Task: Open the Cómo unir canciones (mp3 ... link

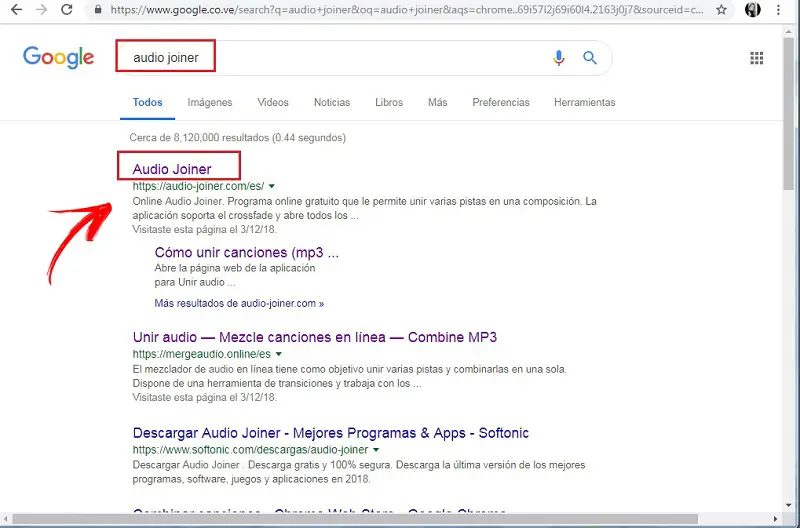Action: [246, 253]
